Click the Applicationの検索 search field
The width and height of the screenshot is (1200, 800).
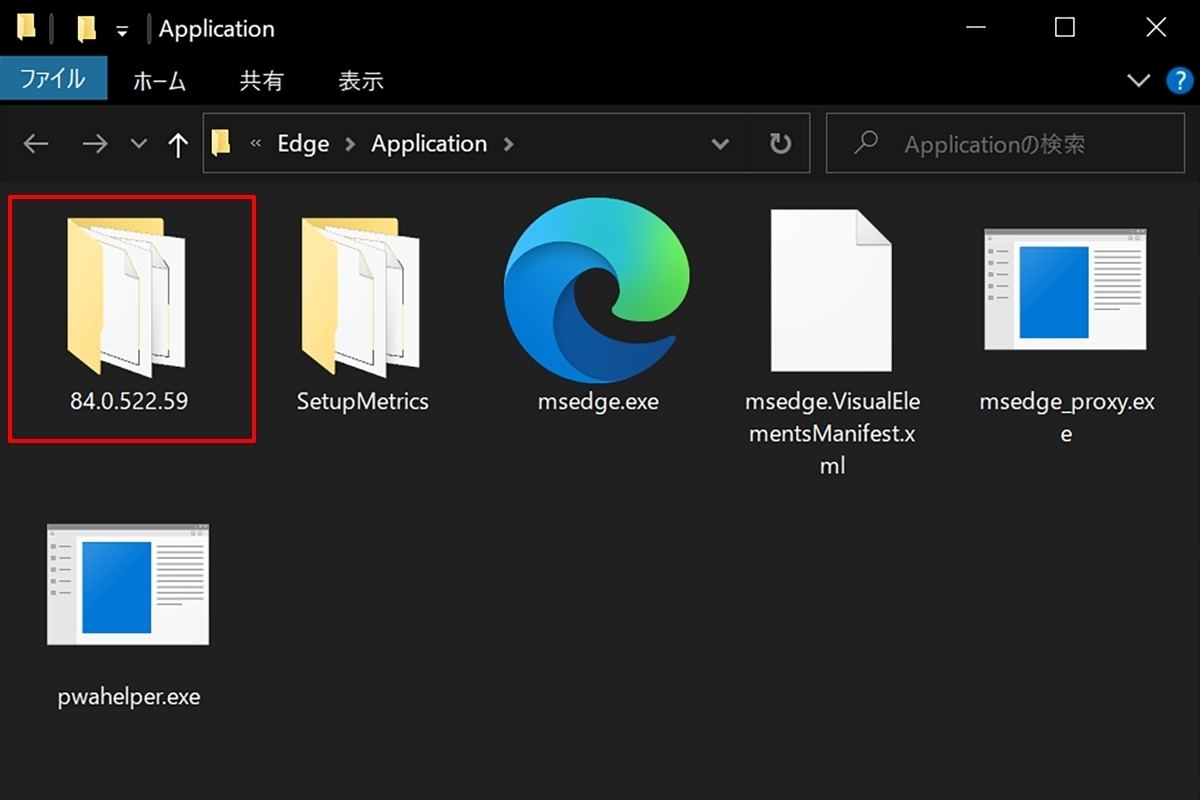(1003, 144)
